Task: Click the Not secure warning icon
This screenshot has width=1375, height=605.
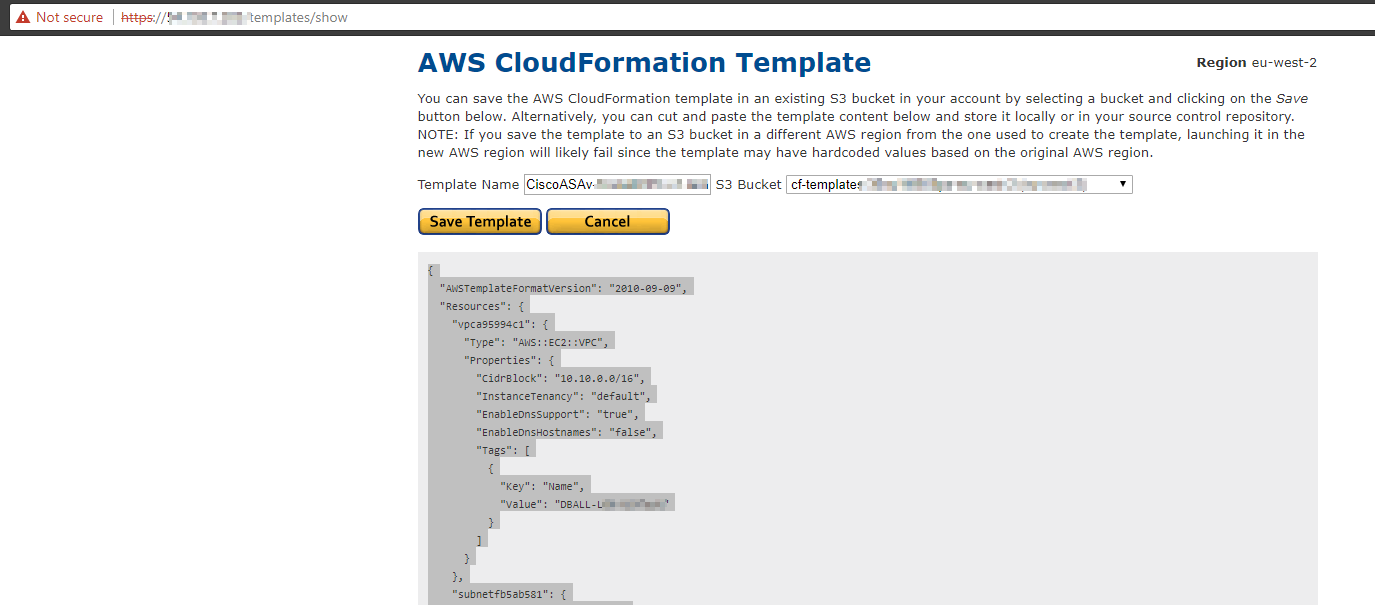Action: 22,17
